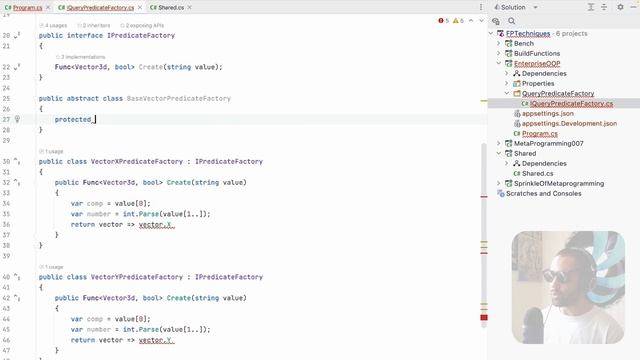Screen dimensions: 640x360
Task: Select IQueryPredicateFactory.cs in the tree
Action: (x=571, y=104)
